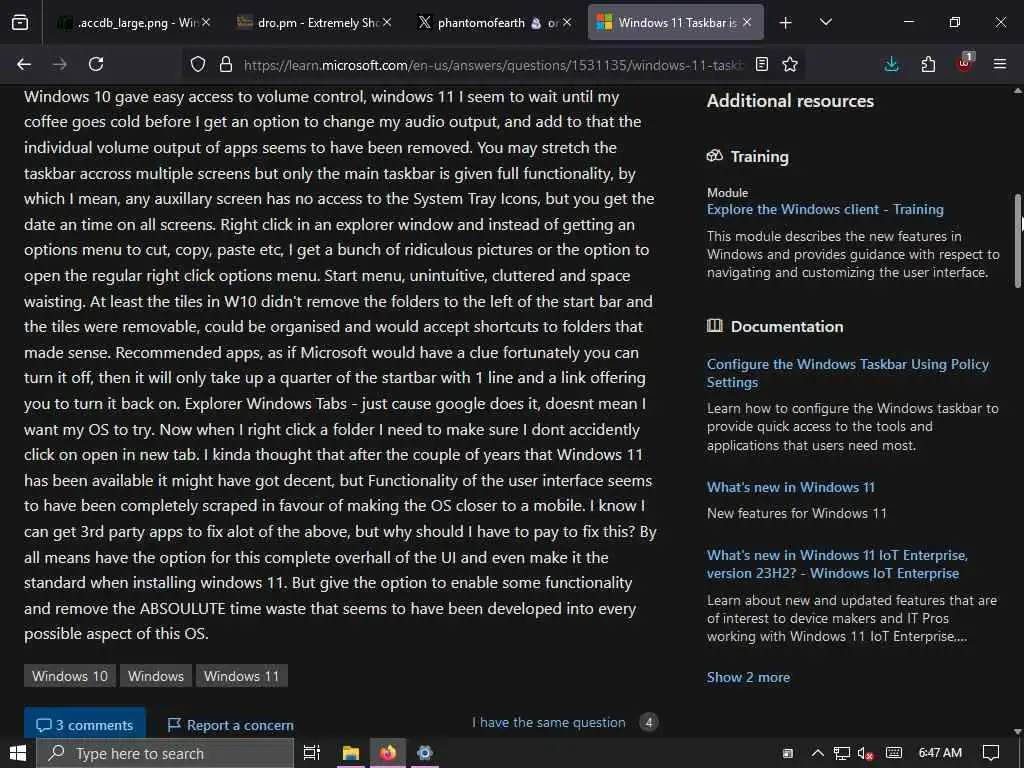
Task: Open the Windows Start menu
Action: click(18, 753)
